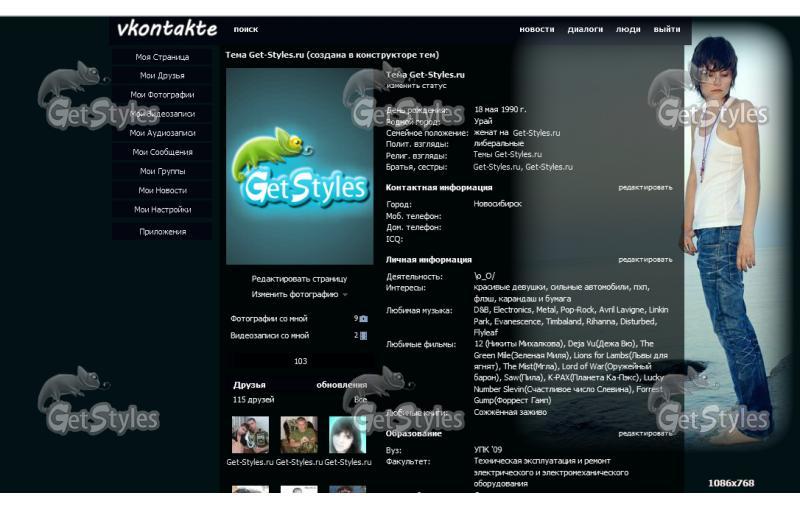Go to Моя Страница in sidebar
Viewport: 800px width, 509px height.
pyautogui.click(x=162, y=57)
